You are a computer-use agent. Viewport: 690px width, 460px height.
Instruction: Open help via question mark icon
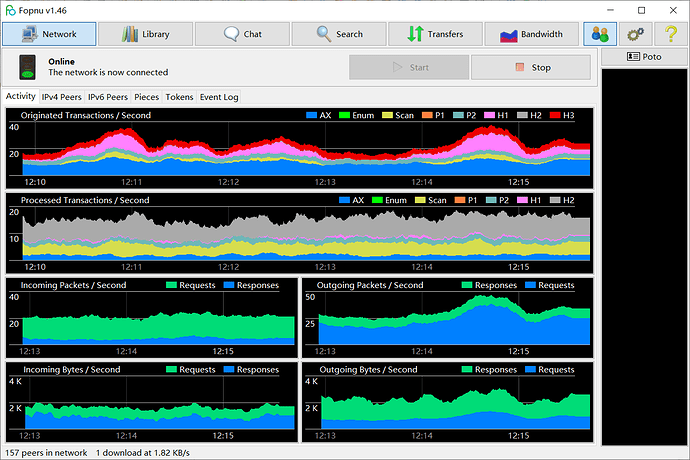click(671, 34)
